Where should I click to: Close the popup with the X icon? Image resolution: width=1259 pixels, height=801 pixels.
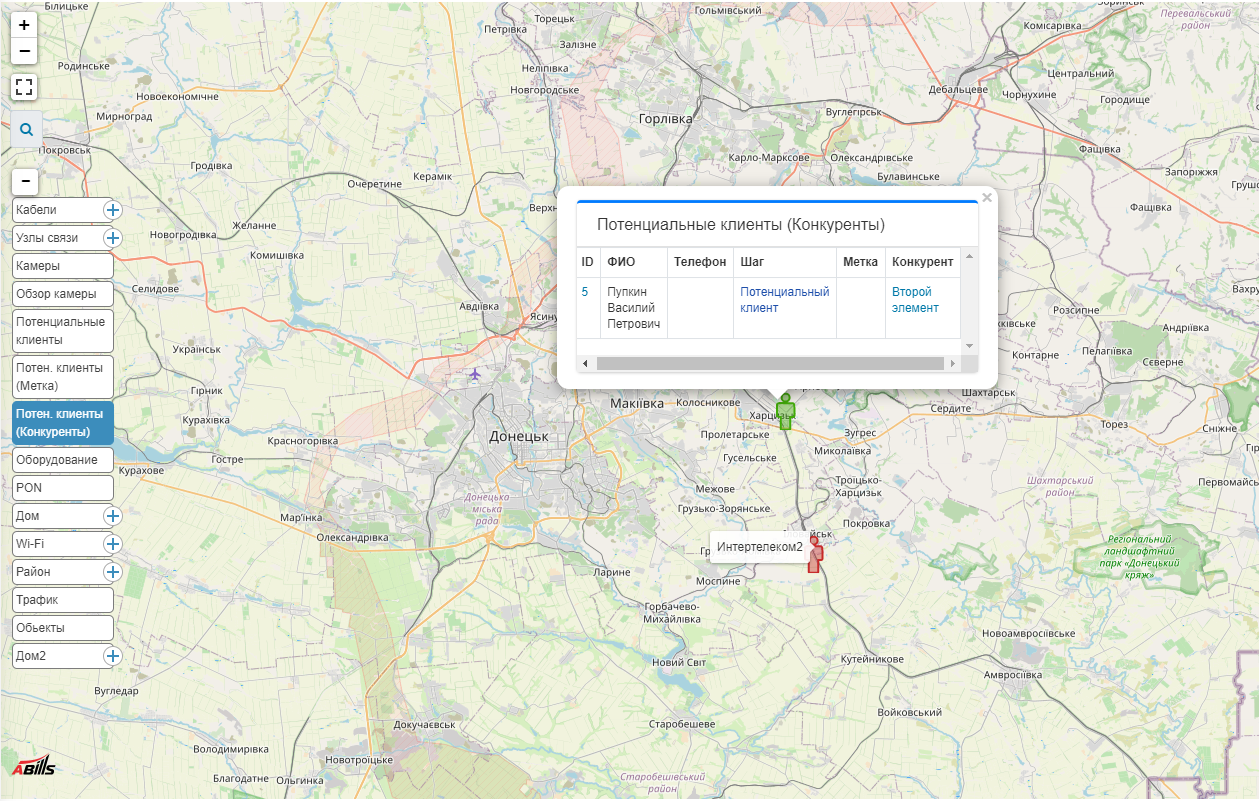pyautogui.click(x=987, y=198)
